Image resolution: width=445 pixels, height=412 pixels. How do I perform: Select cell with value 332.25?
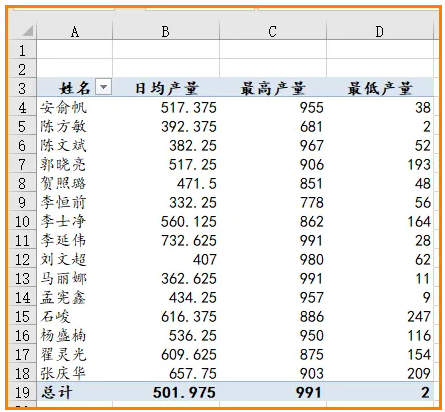[166, 202]
